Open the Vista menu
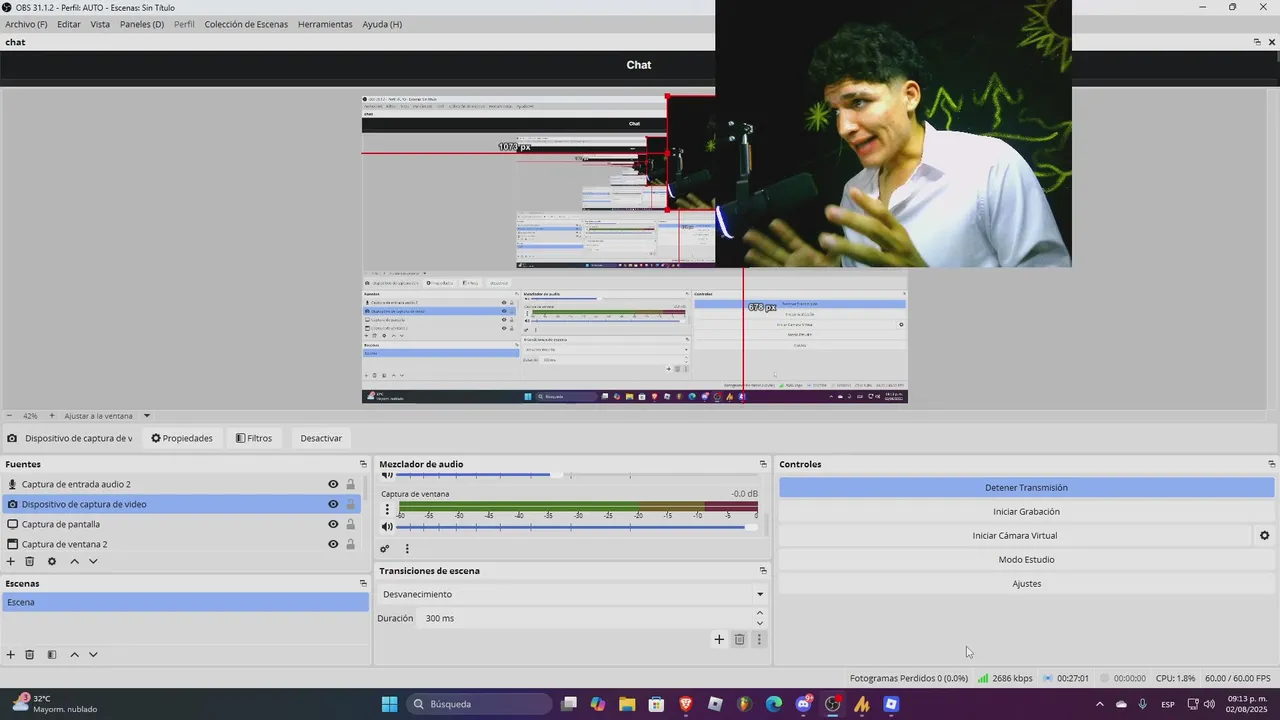1280x720 pixels. click(100, 24)
